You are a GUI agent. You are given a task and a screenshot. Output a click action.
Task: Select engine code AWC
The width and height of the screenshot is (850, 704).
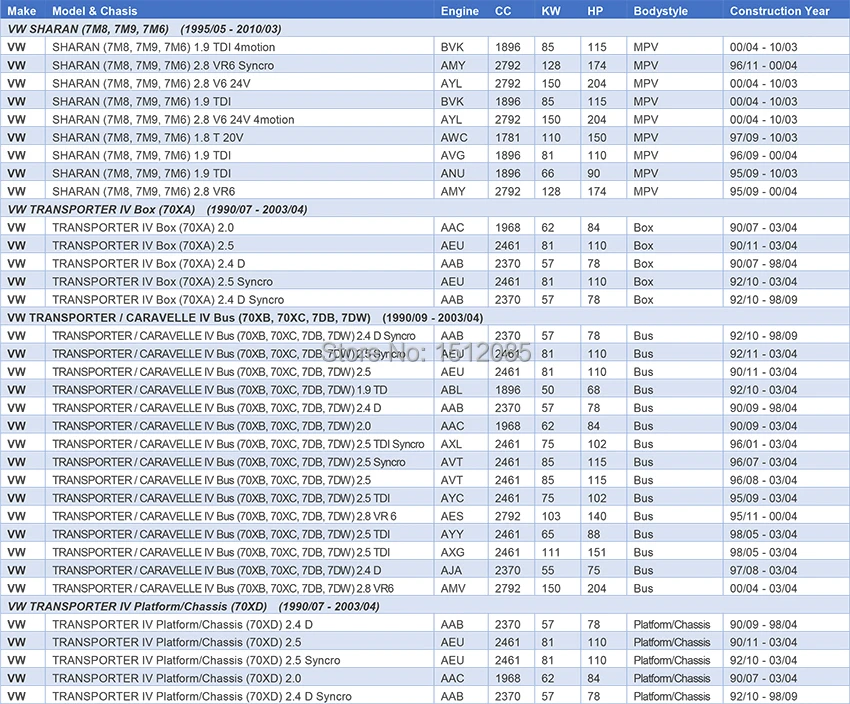tap(454, 137)
